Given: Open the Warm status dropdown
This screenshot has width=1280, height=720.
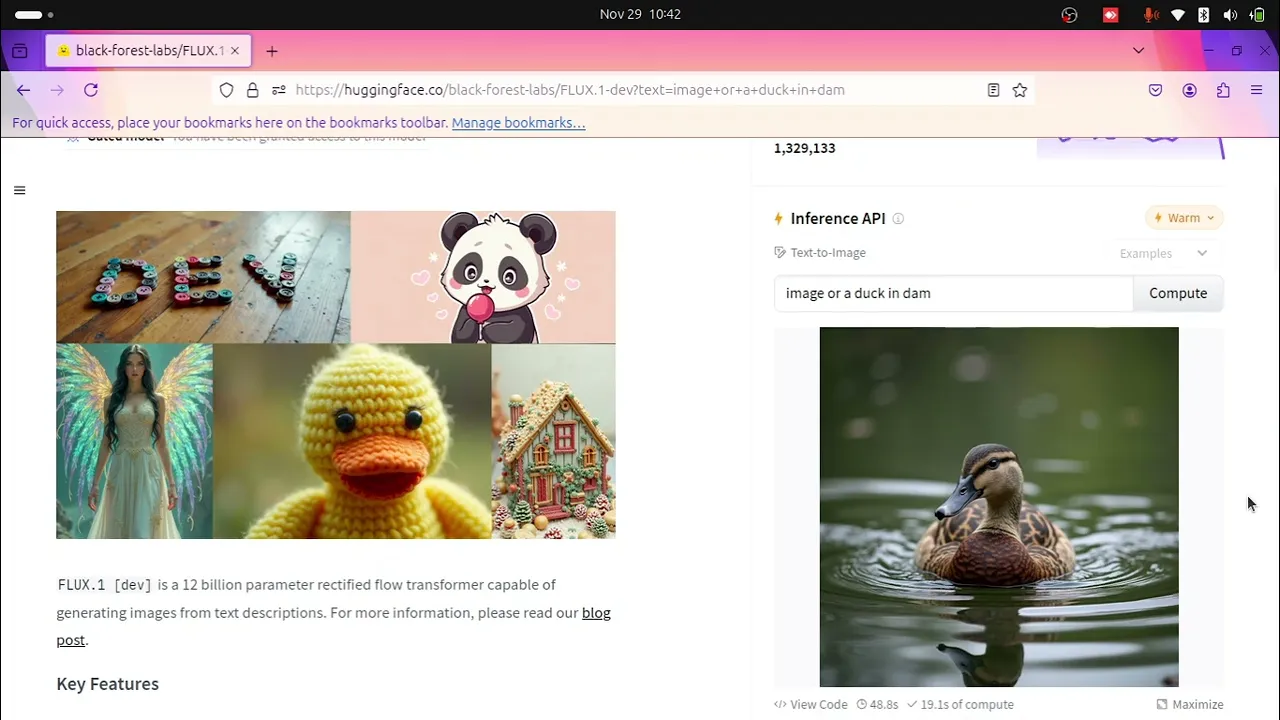Looking at the screenshot, I should (1184, 218).
